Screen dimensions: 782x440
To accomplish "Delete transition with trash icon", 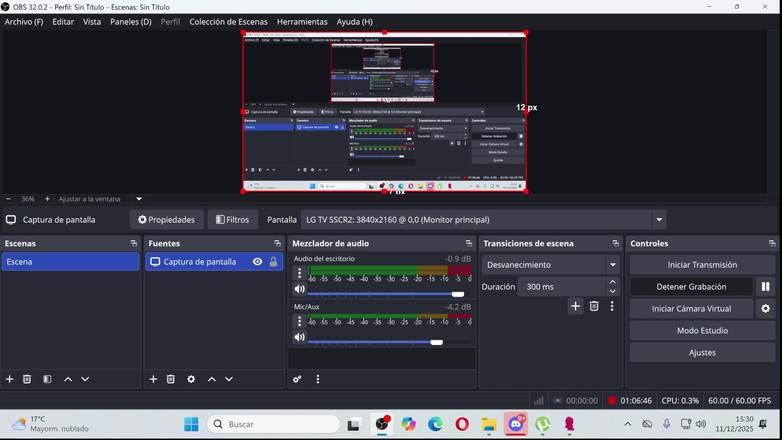I will tap(594, 306).
